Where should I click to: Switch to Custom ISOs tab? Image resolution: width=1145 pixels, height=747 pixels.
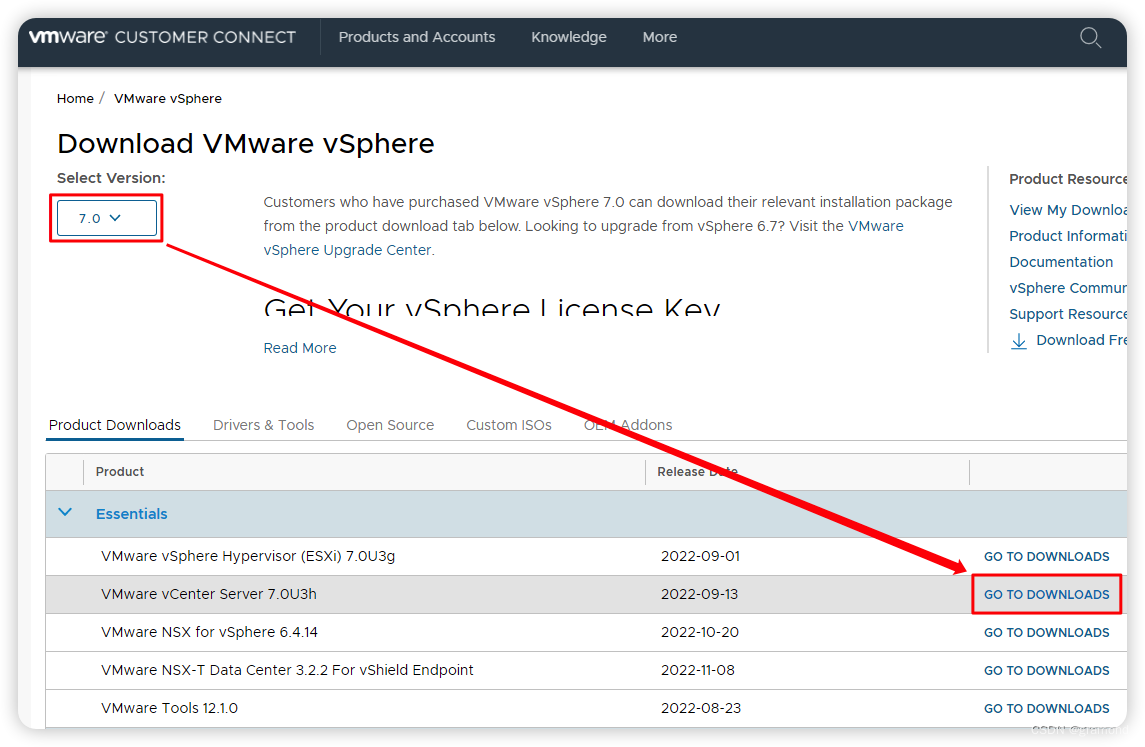pyautogui.click(x=509, y=425)
